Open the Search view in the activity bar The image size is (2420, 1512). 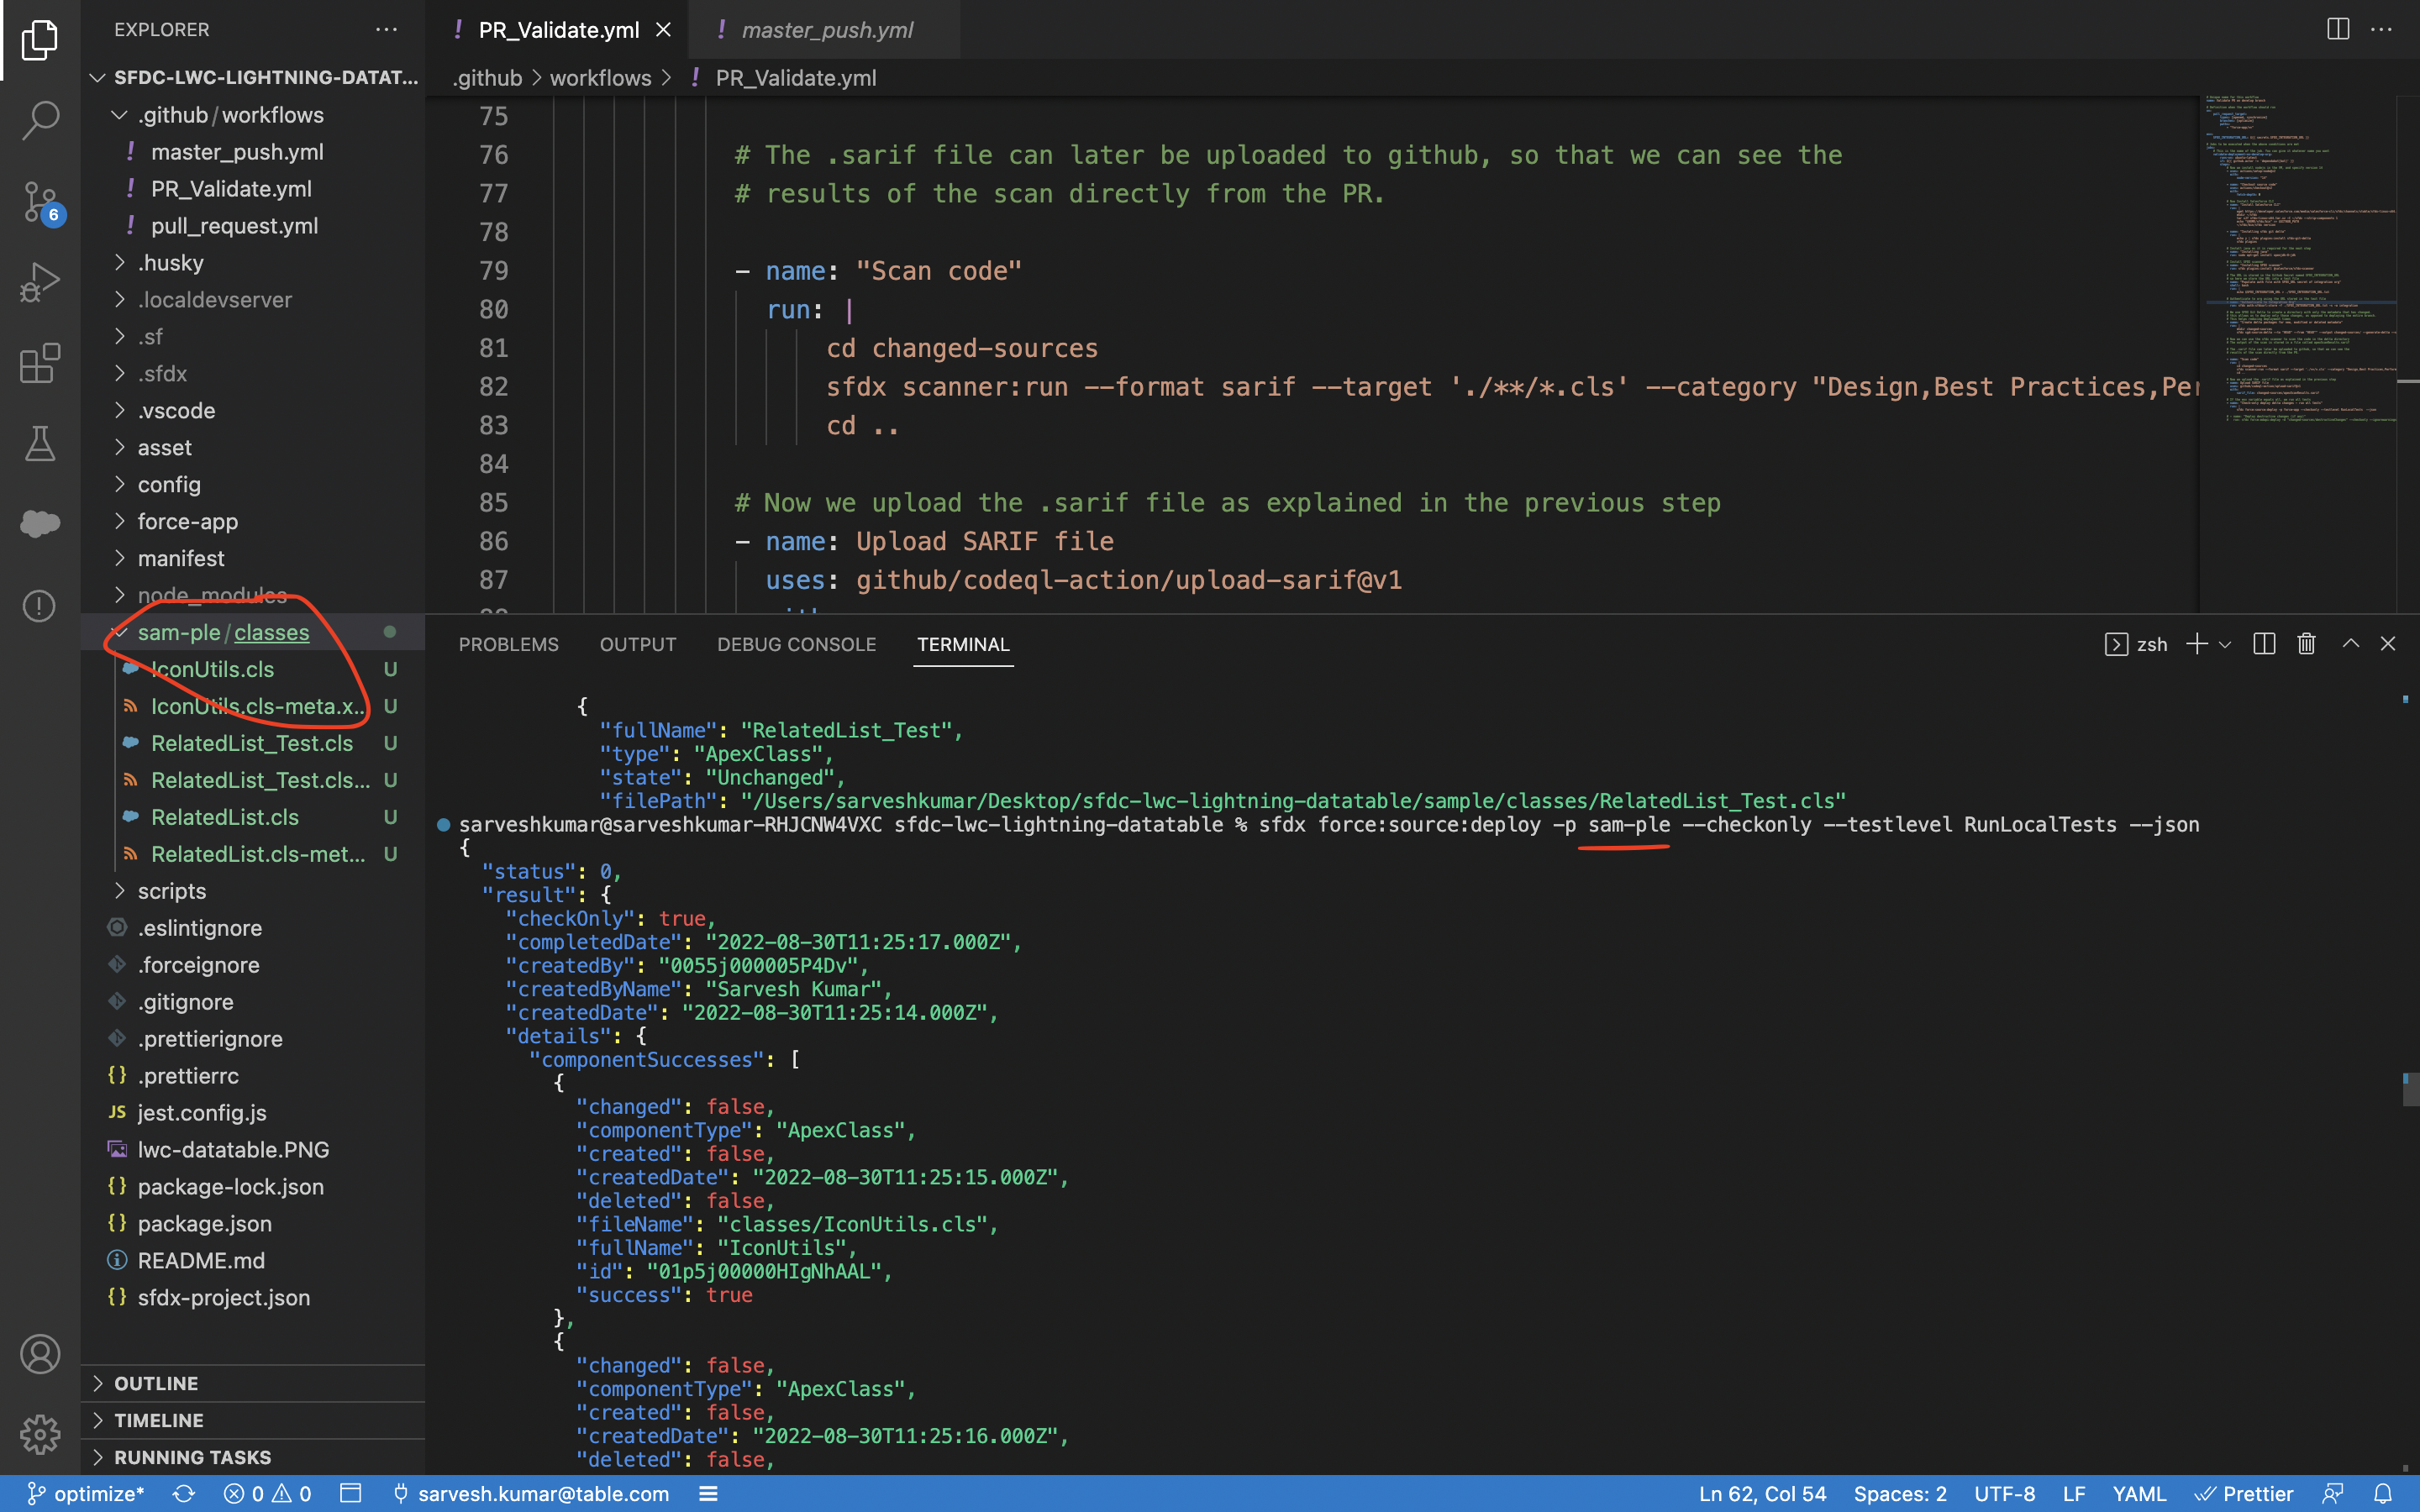(40, 119)
